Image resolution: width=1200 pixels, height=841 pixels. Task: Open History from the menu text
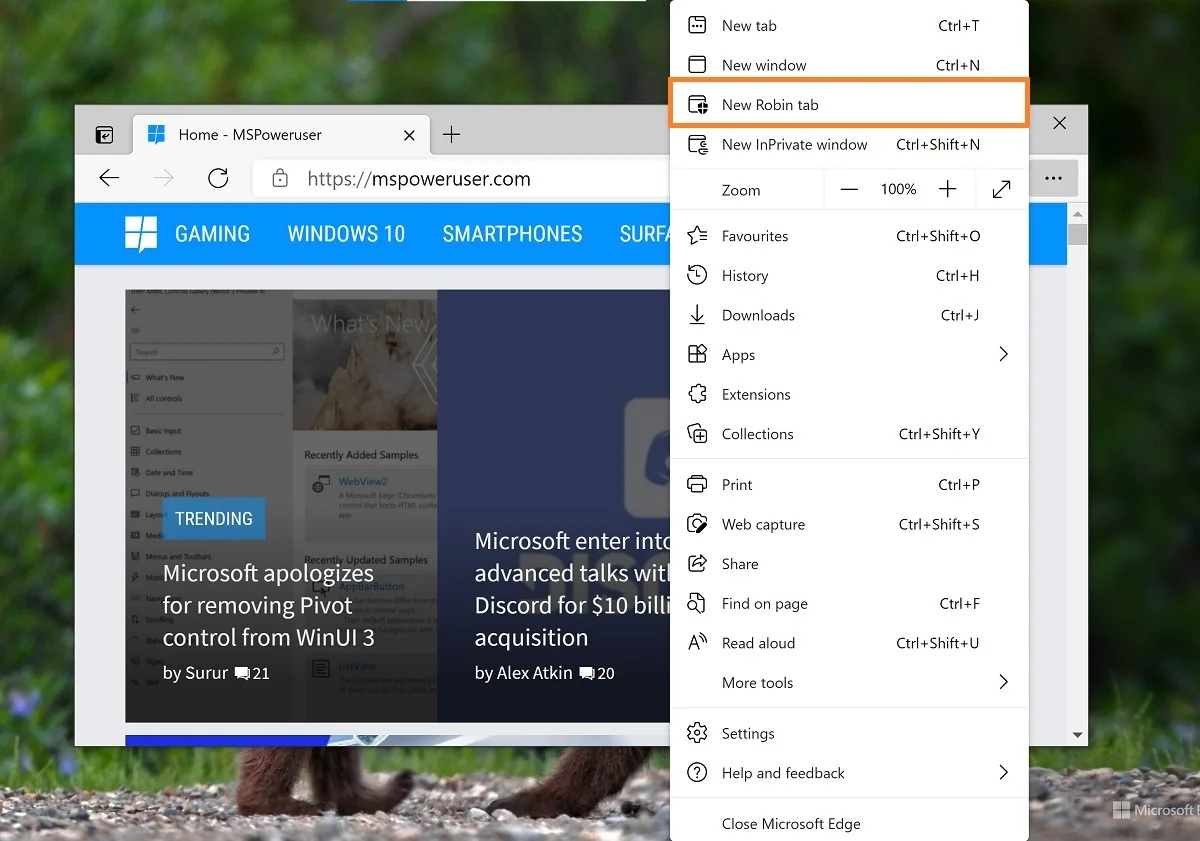pyautogui.click(x=745, y=275)
